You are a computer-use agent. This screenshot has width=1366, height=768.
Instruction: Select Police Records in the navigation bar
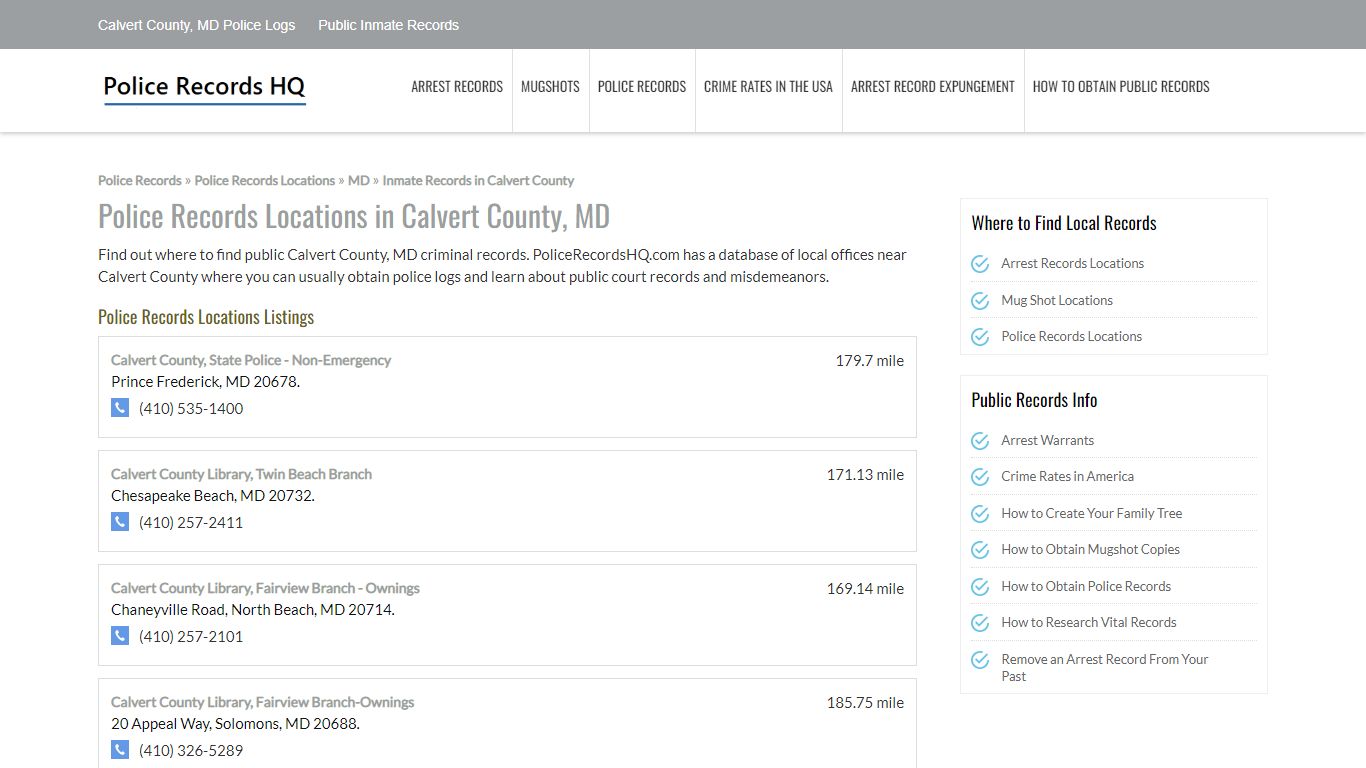(x=642, y=87)
